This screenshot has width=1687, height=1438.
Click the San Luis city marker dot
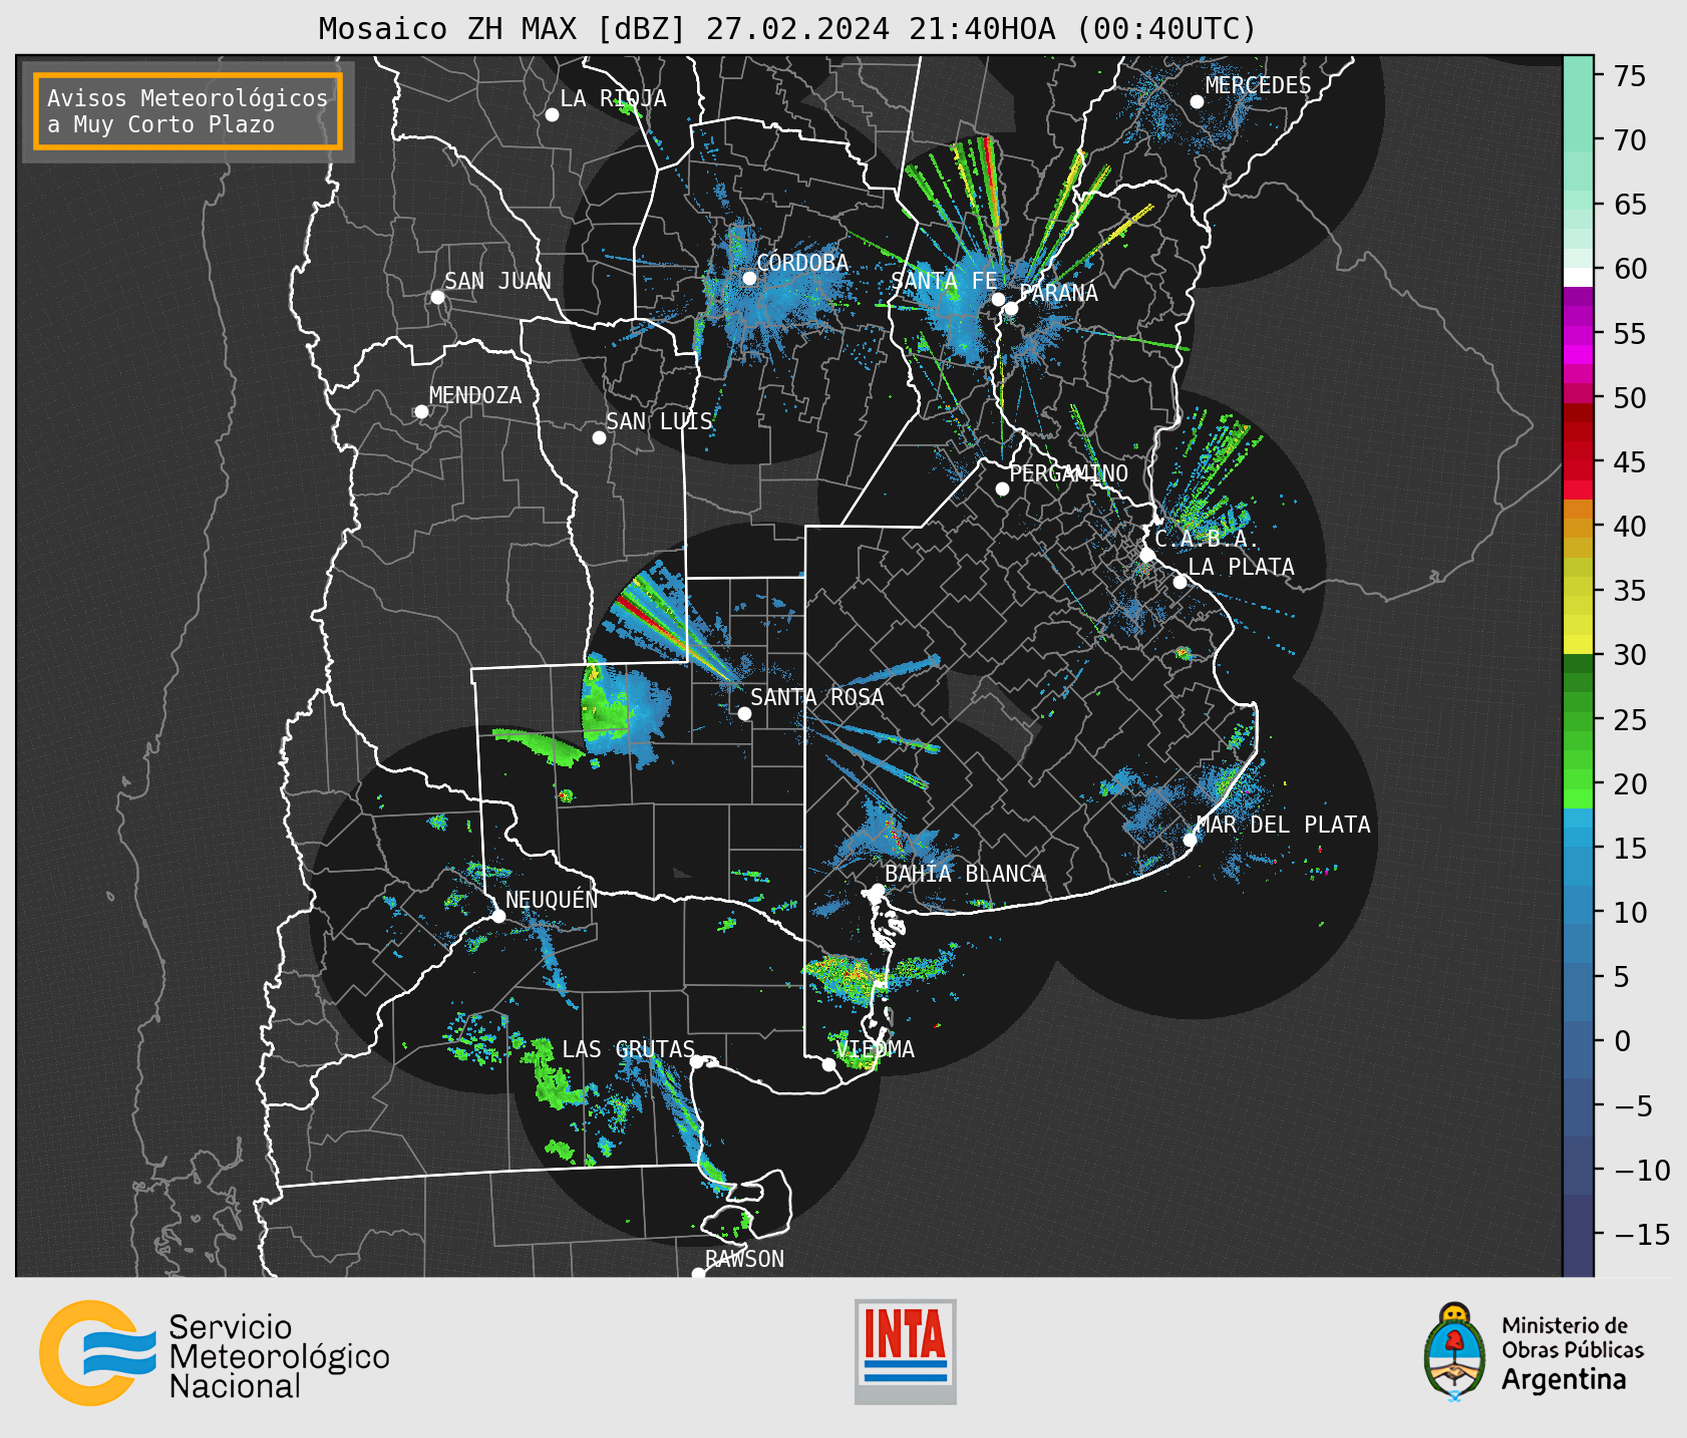tap(599, 438)
